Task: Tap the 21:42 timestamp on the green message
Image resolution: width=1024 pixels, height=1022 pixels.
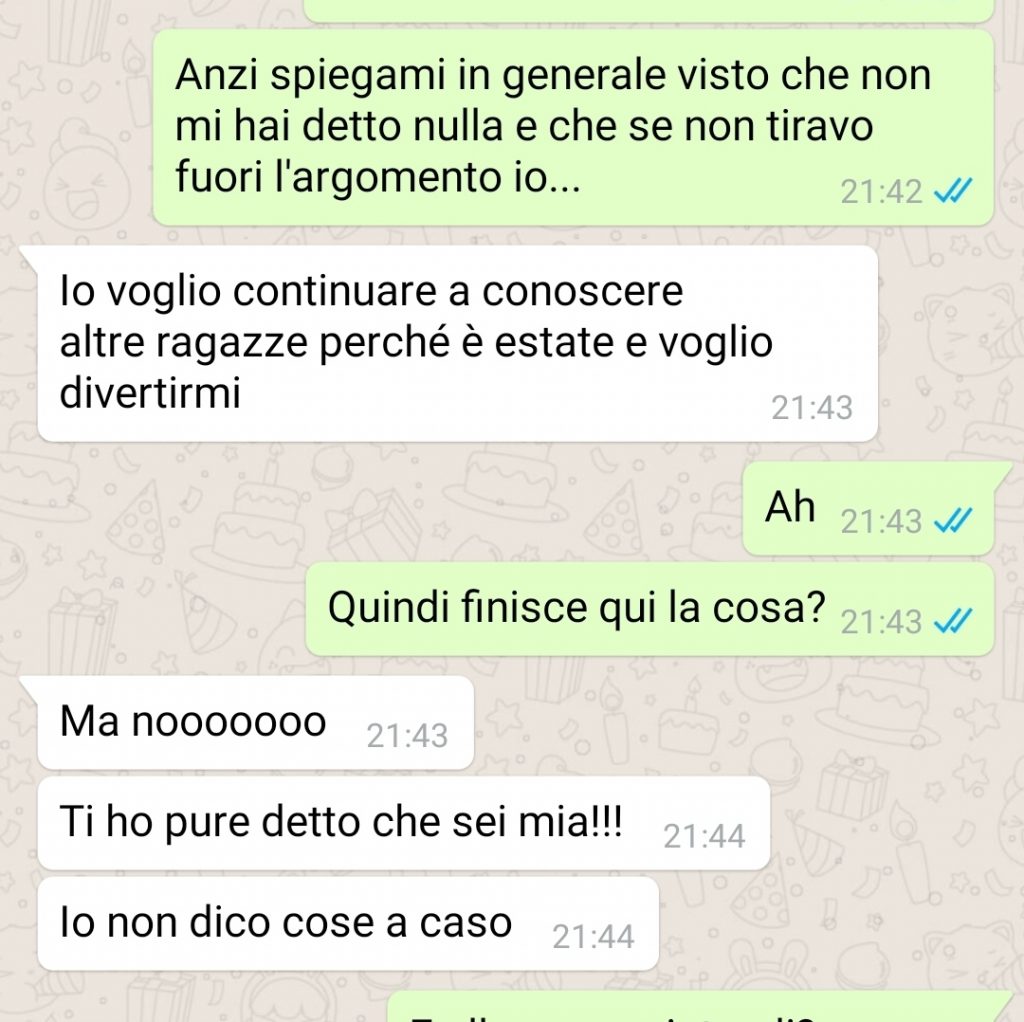Action: pos(881,192)
